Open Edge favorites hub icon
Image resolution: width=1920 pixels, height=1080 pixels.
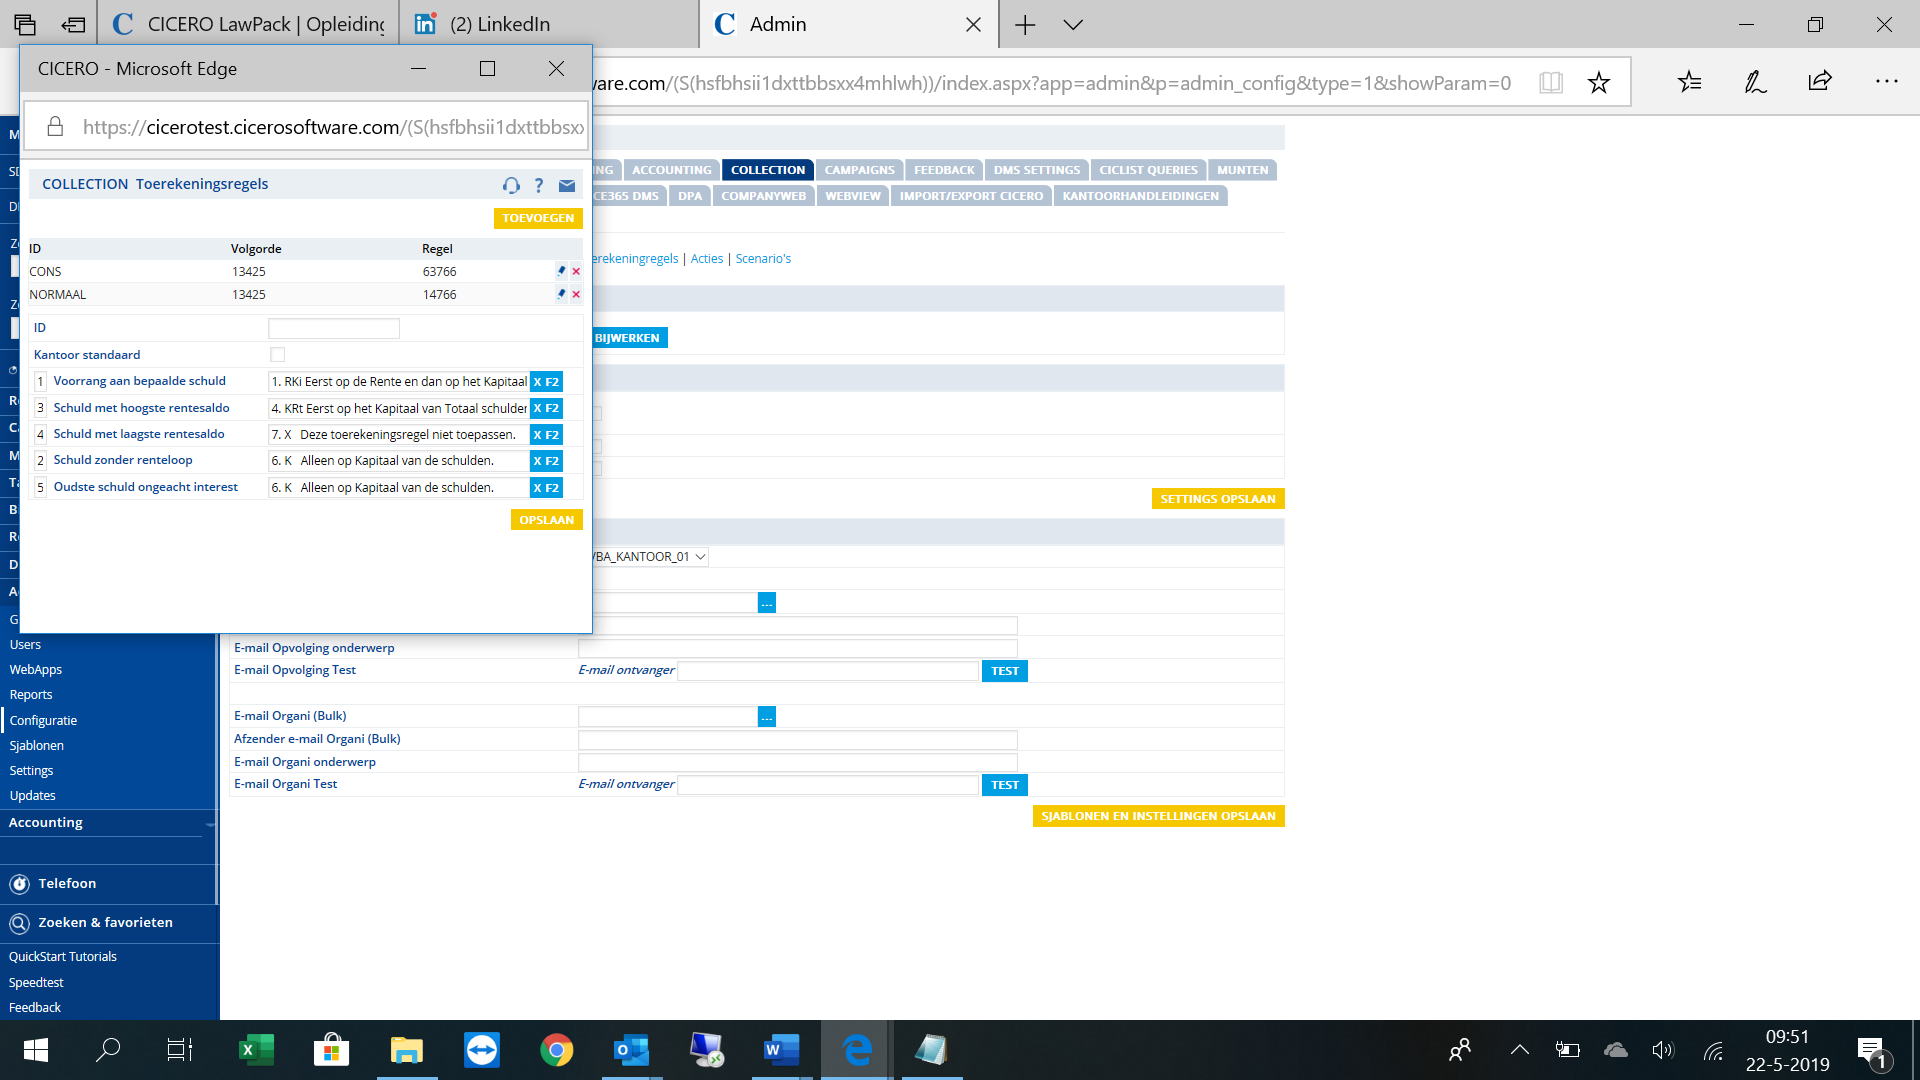1690,82
